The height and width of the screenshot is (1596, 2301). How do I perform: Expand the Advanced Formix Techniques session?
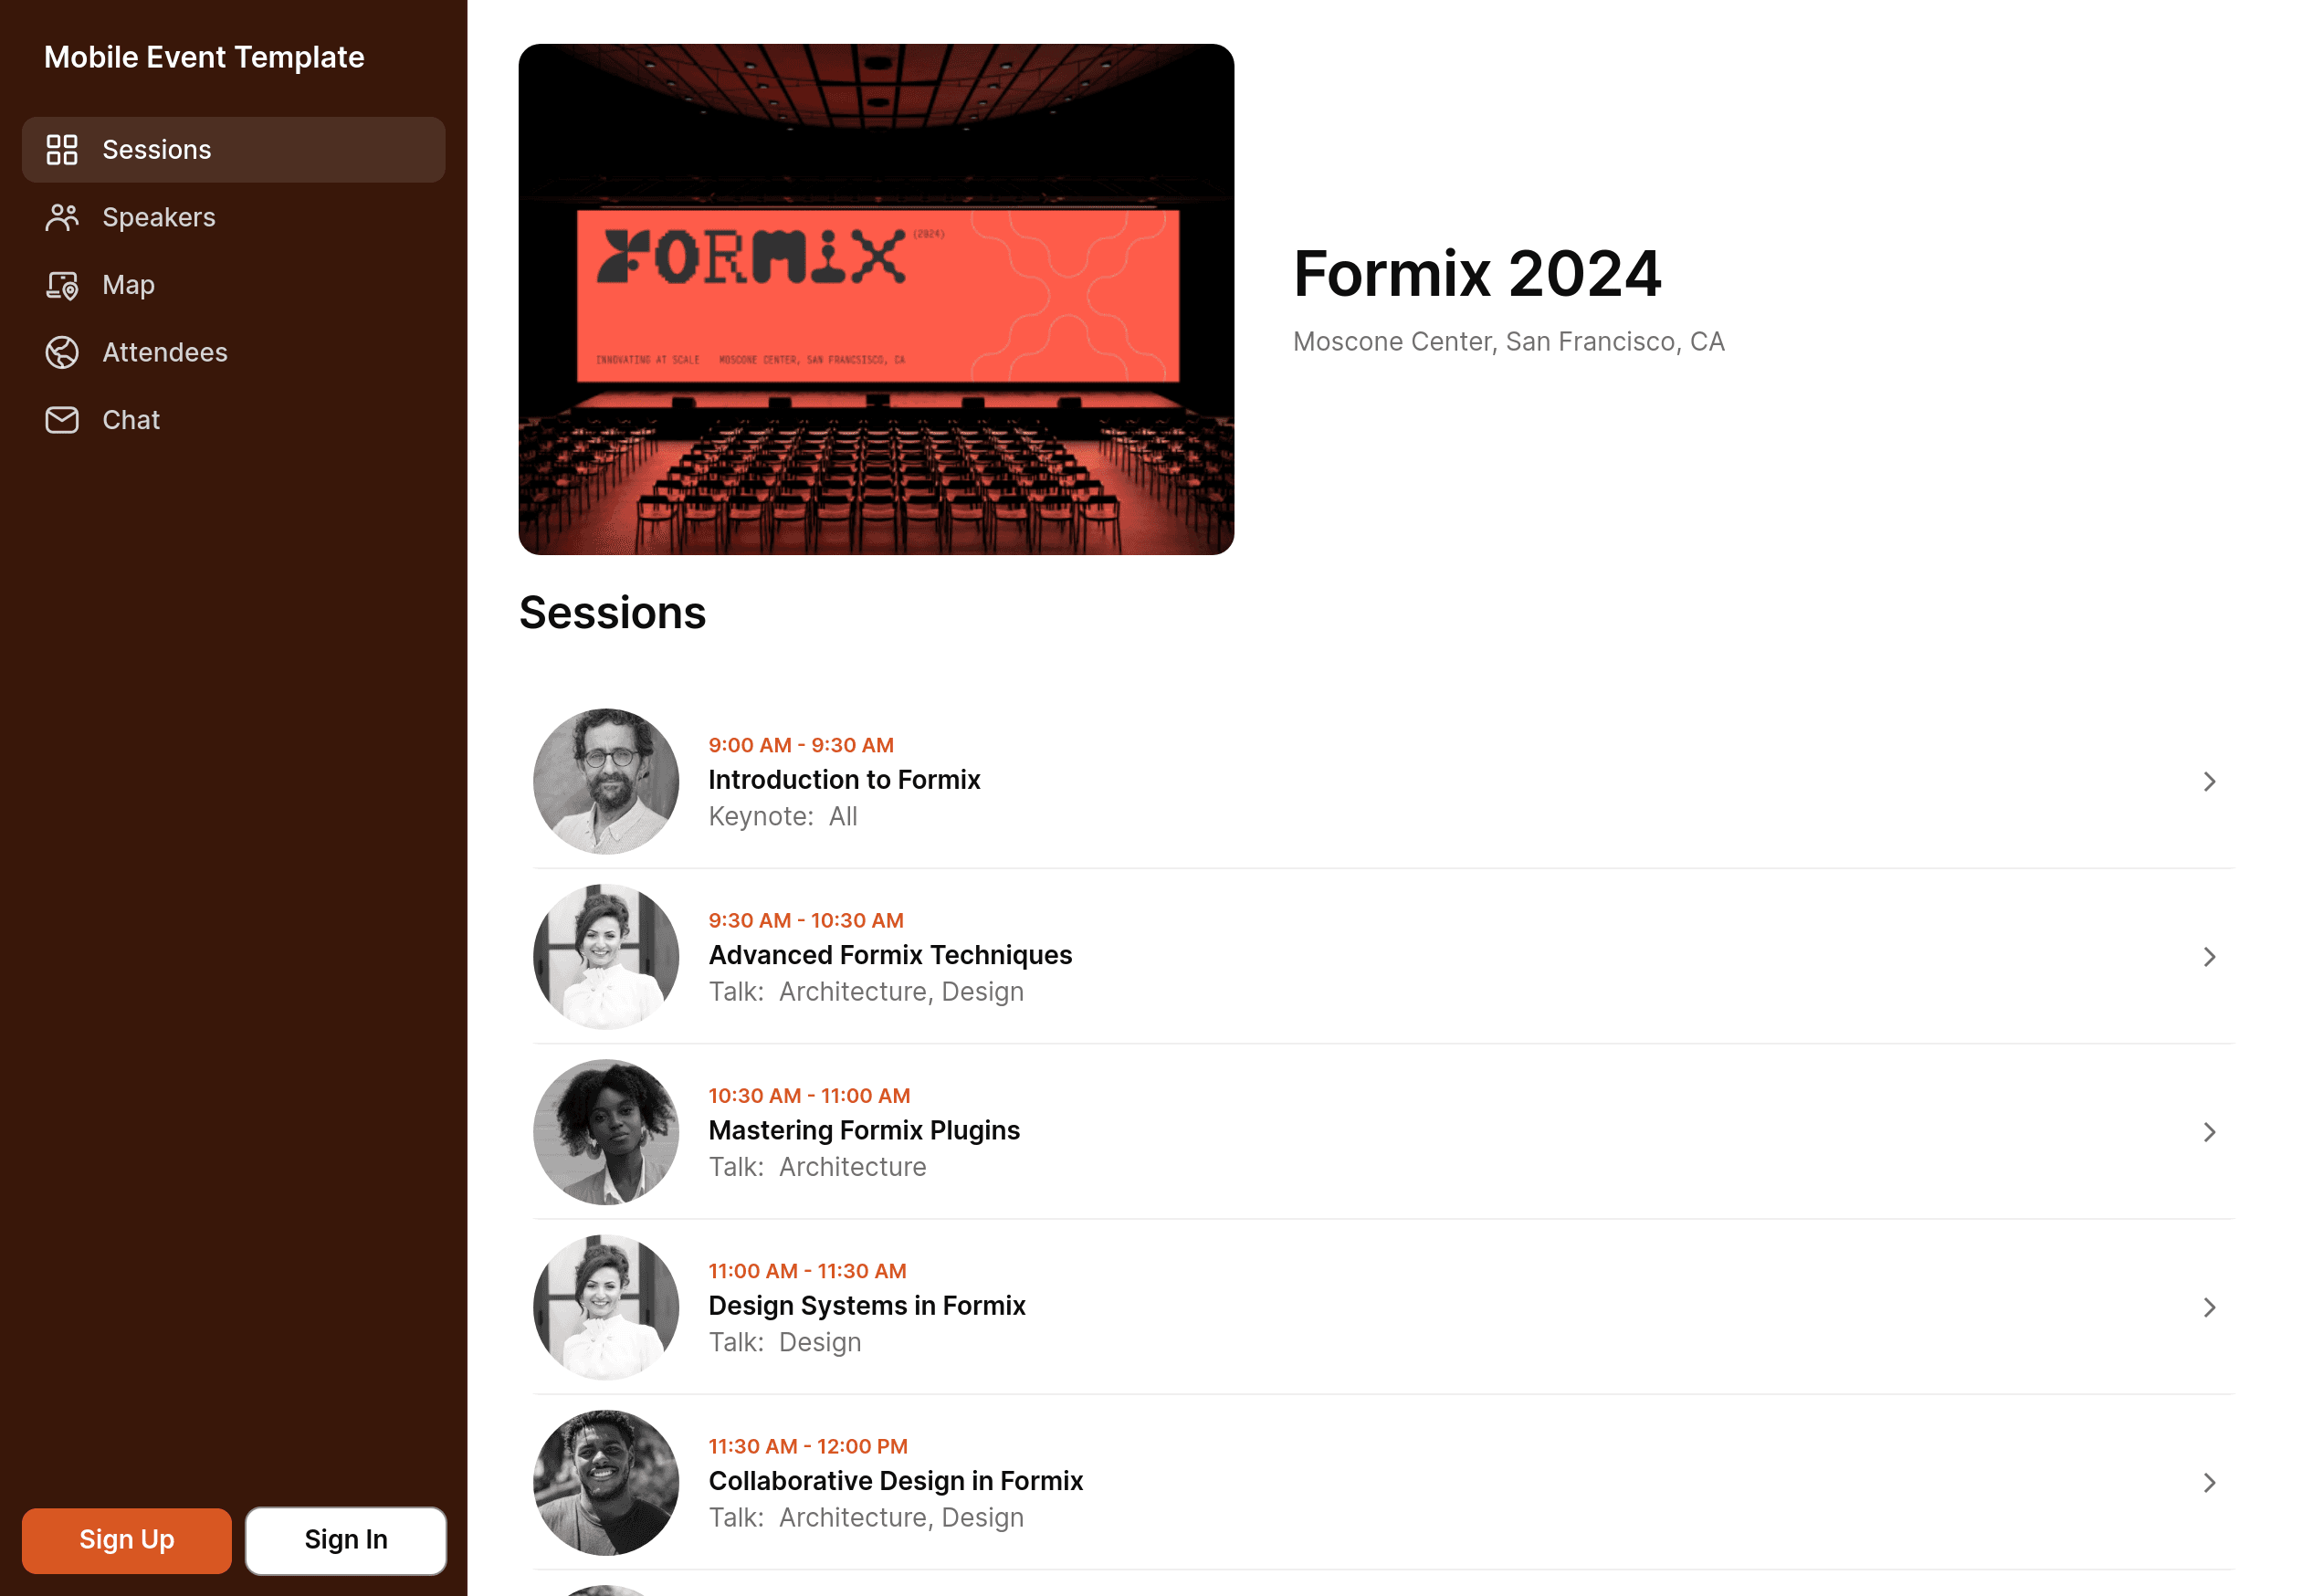(x=2210, y=956)
